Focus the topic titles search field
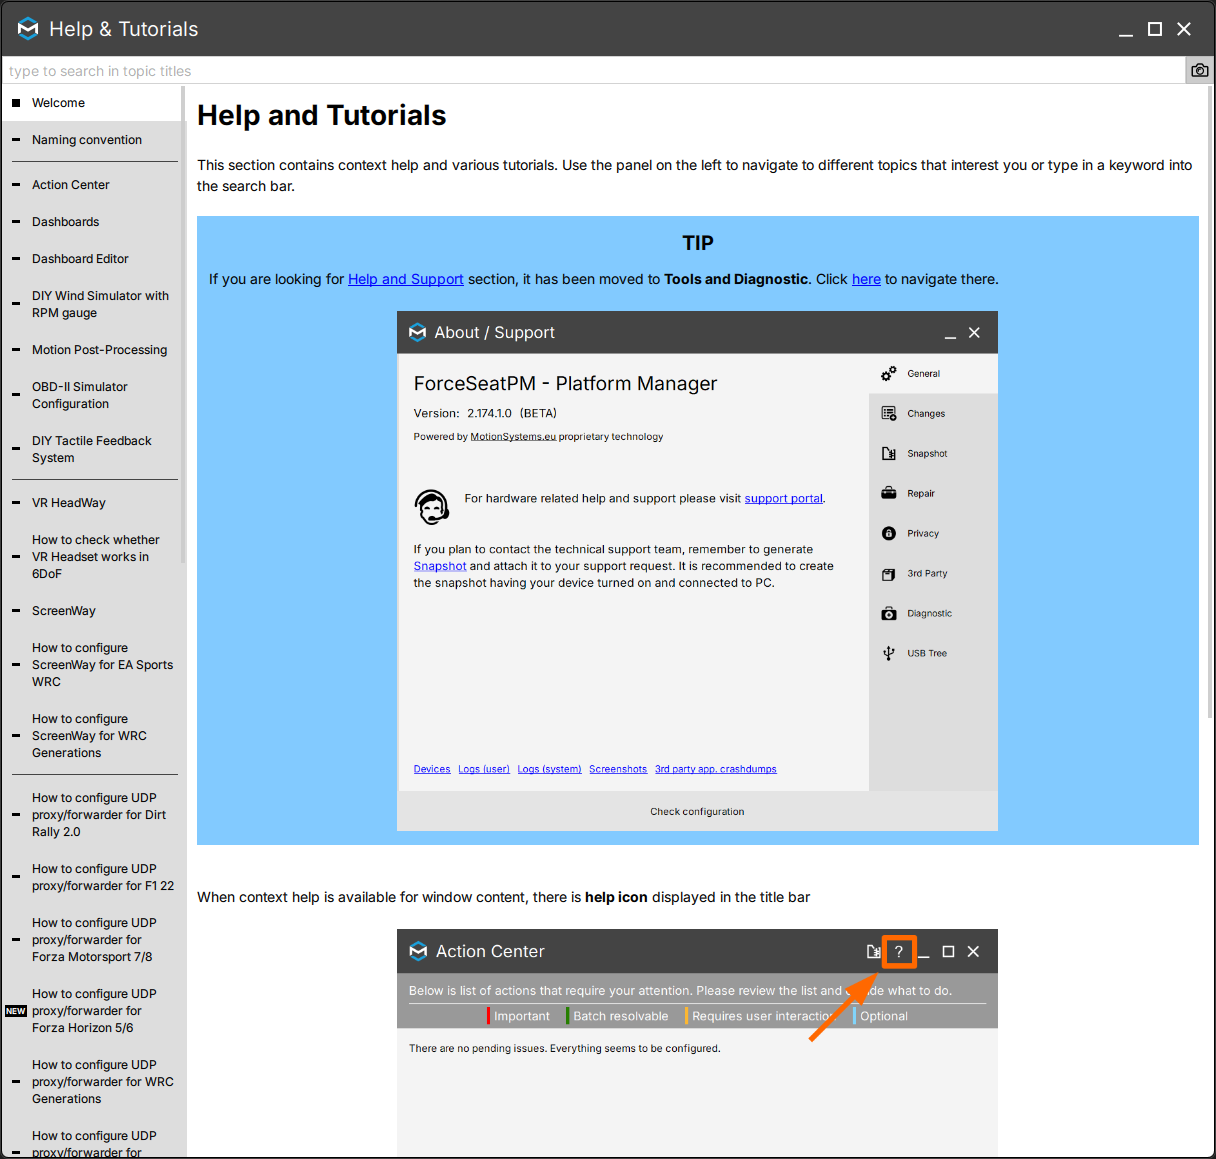Viewport: 1216px width, 1159px height. pos(593,71)
